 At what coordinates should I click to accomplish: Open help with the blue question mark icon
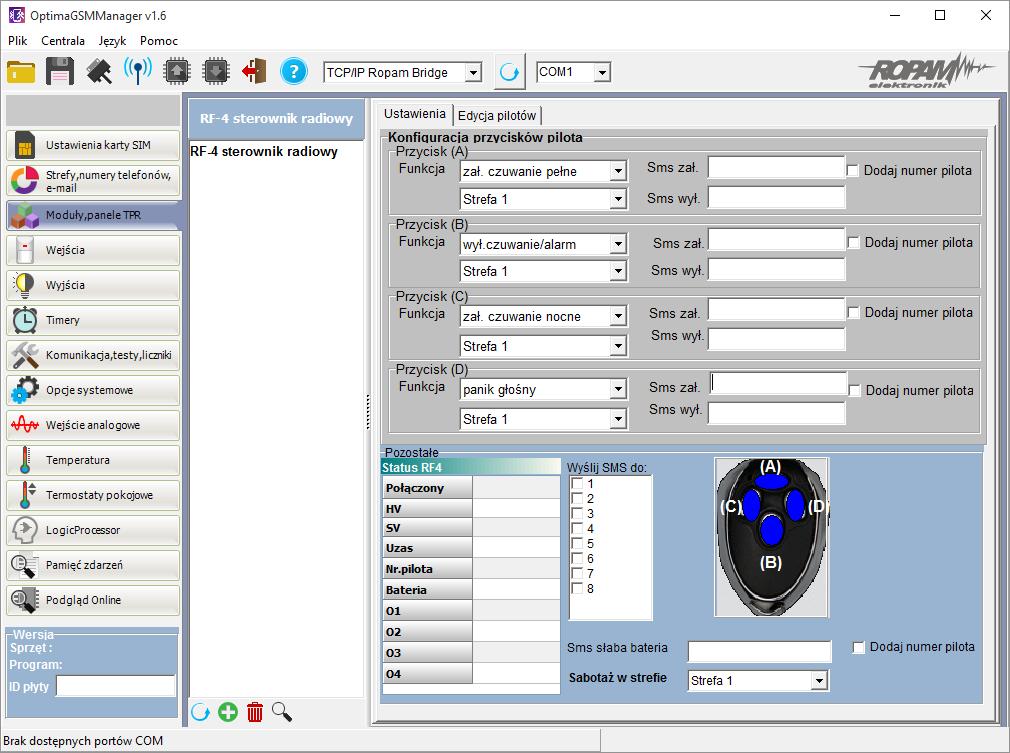(294, 71)
